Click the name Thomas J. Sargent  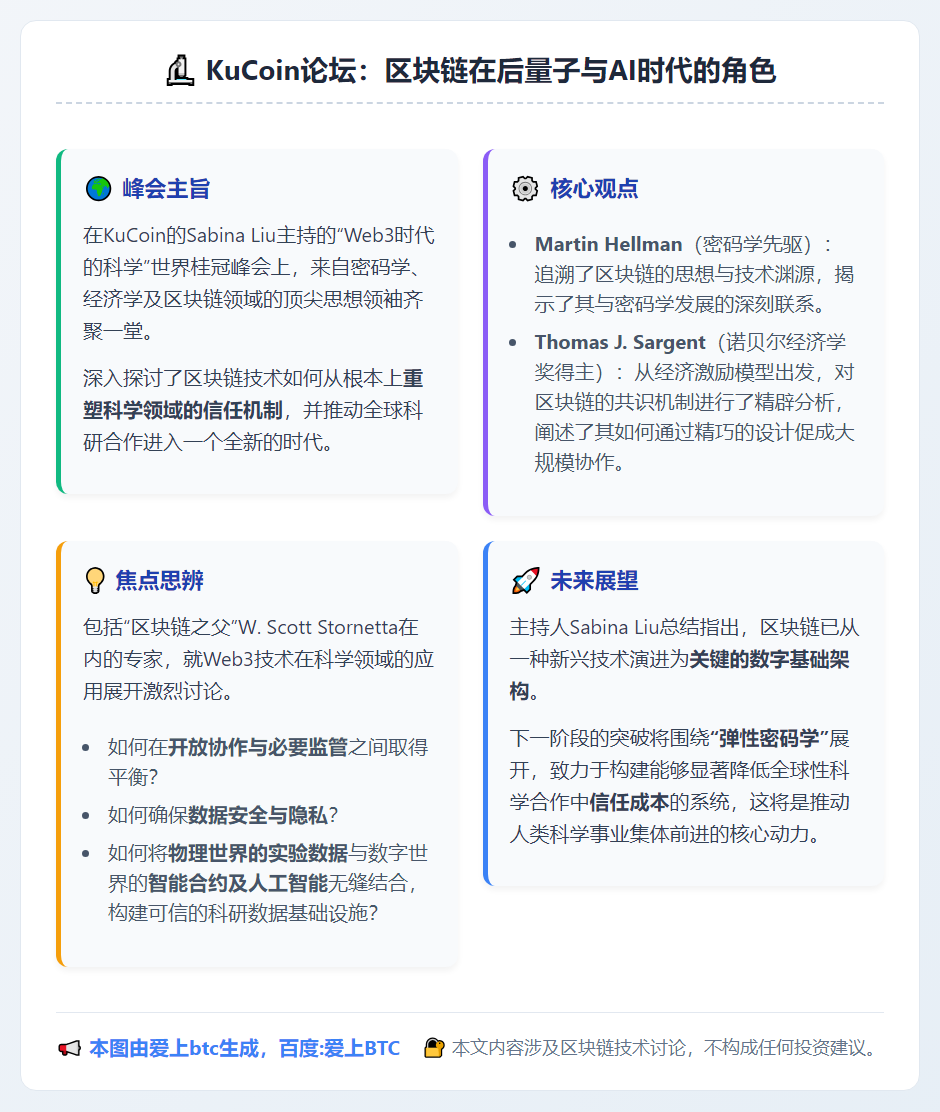pyautogui.click(x=620, y=342)
